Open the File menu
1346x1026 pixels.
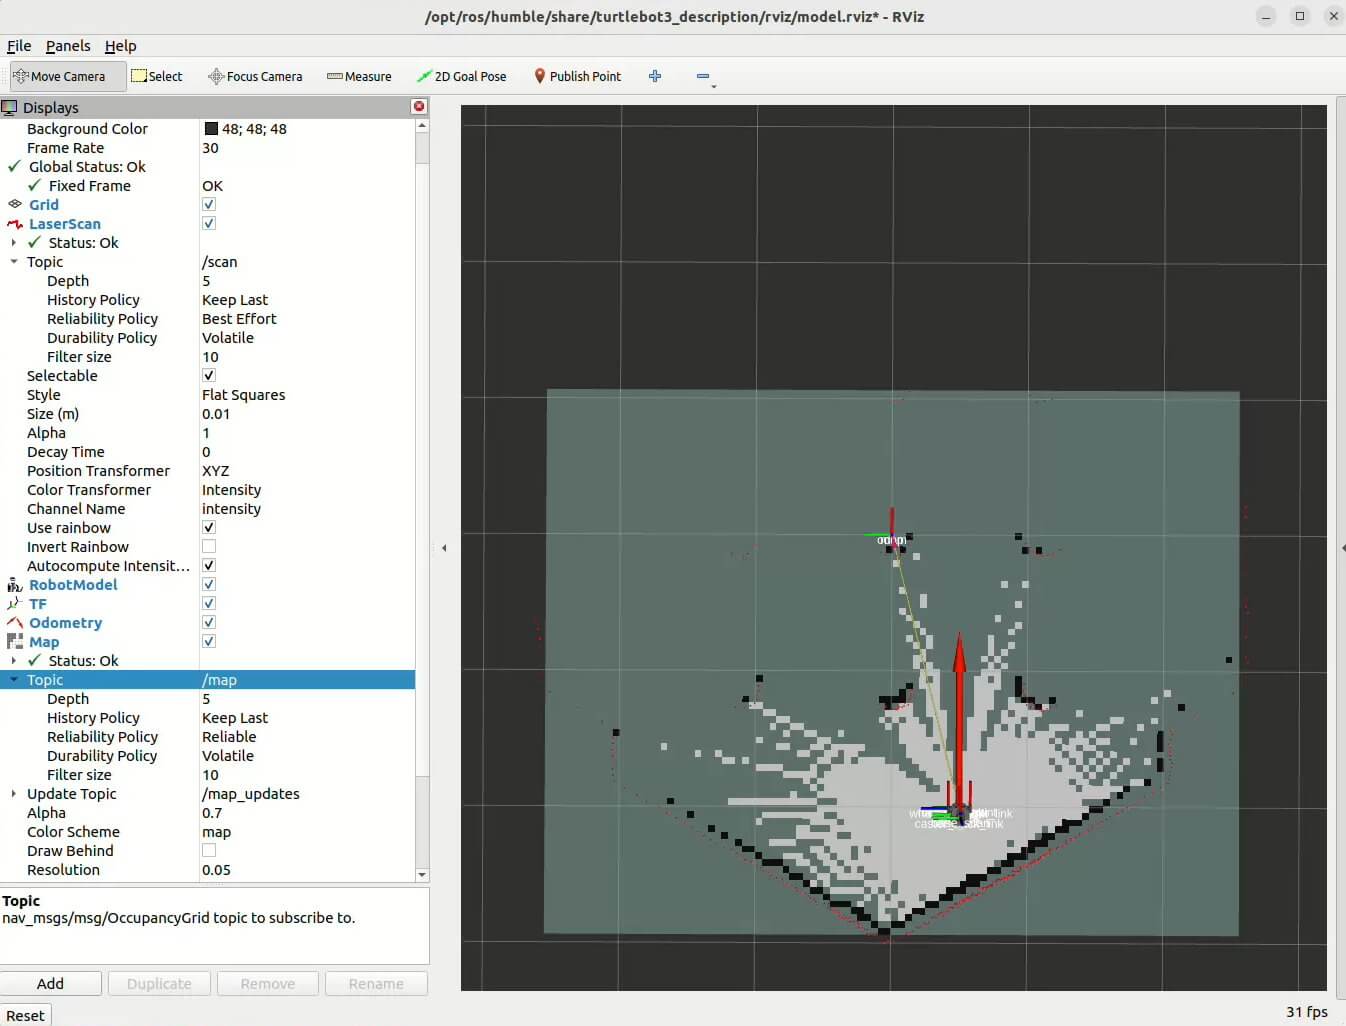click(x=19, y=46)
